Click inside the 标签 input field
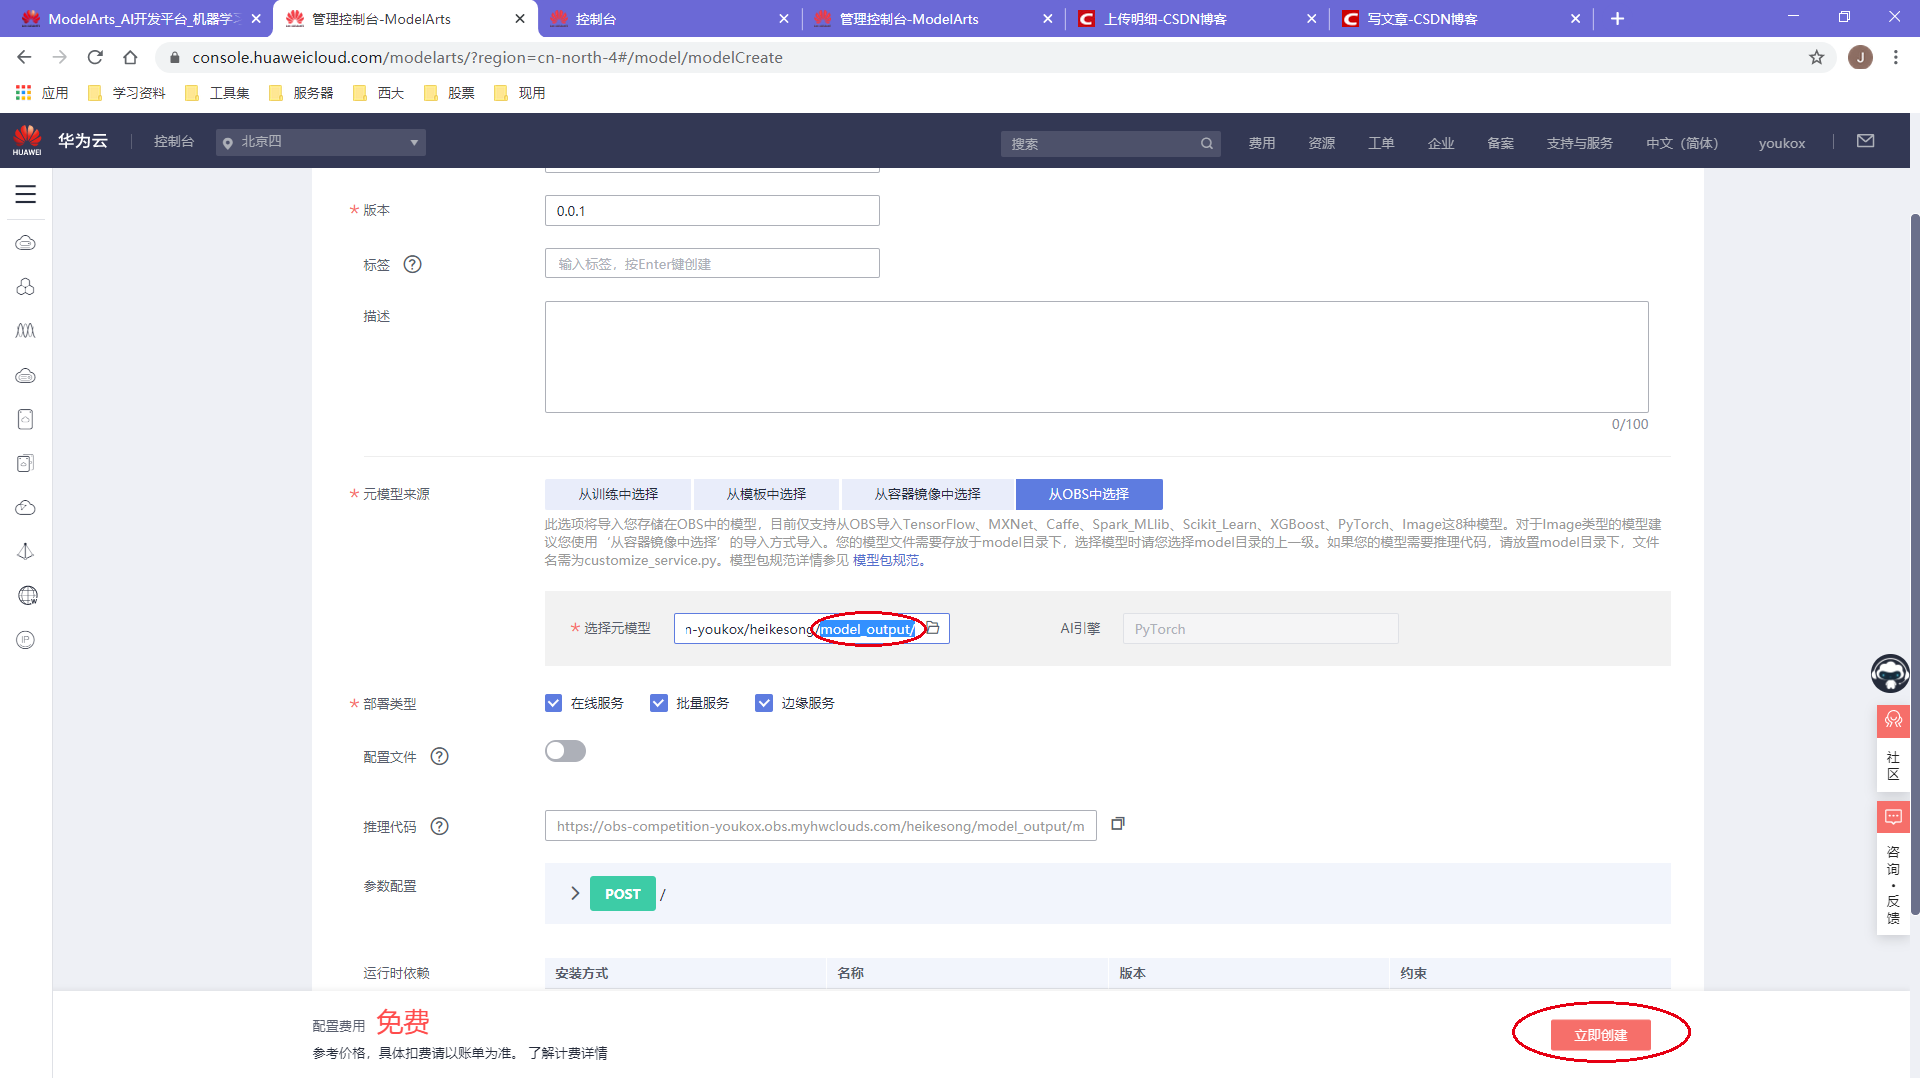The height and width of the screenshot is (1078, 1920). tap(711, 263)
